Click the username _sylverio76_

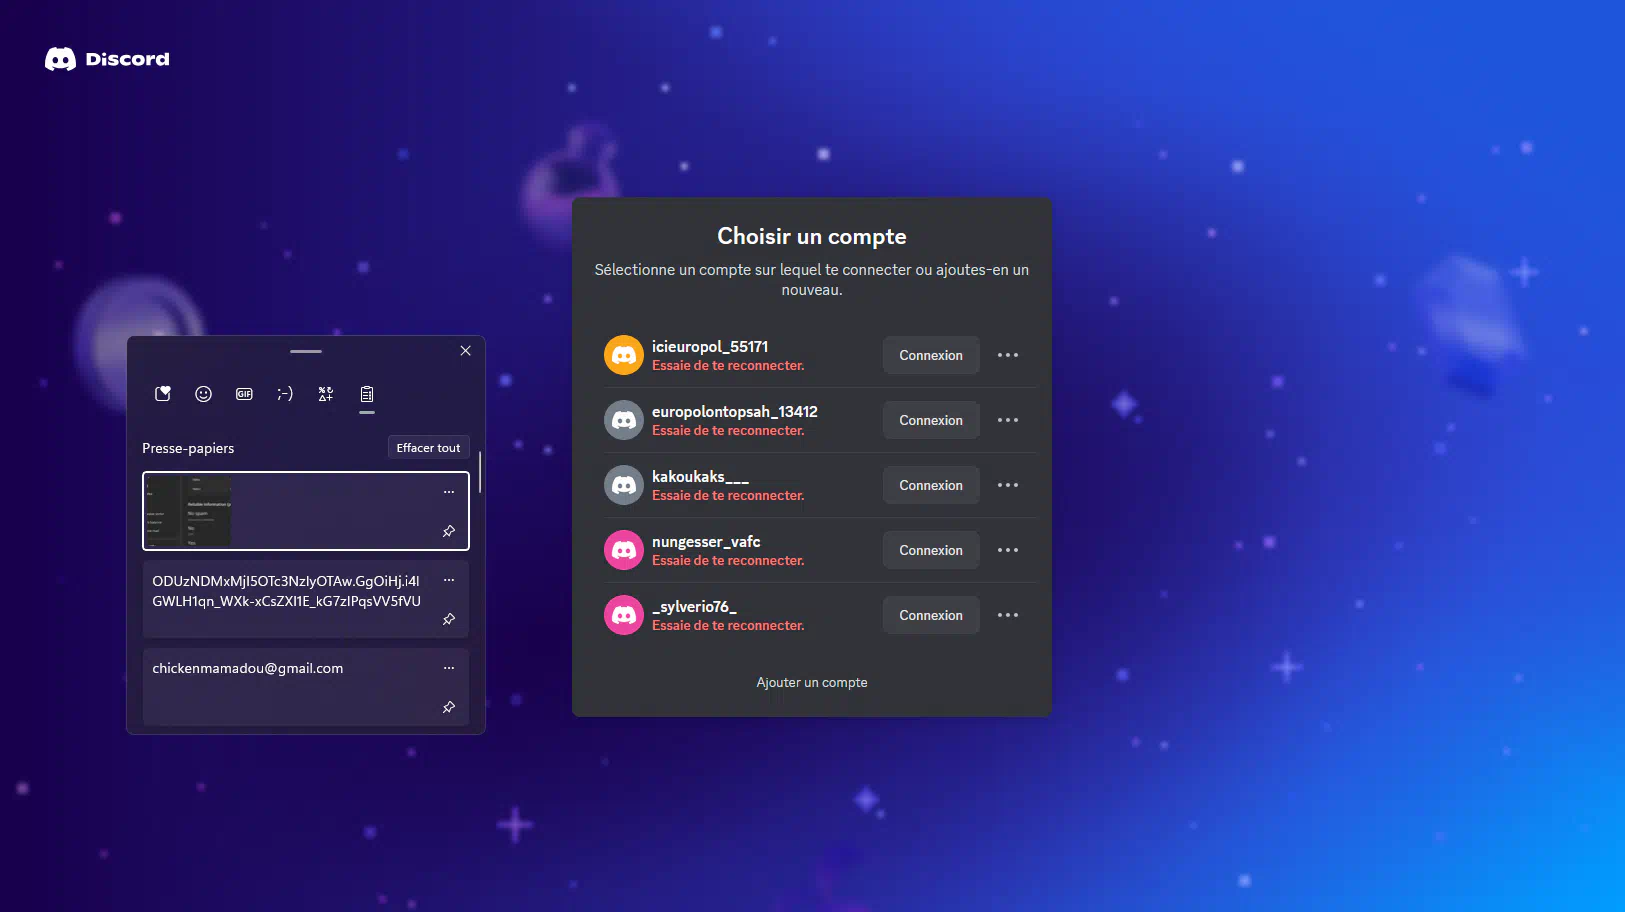point(694,607)
